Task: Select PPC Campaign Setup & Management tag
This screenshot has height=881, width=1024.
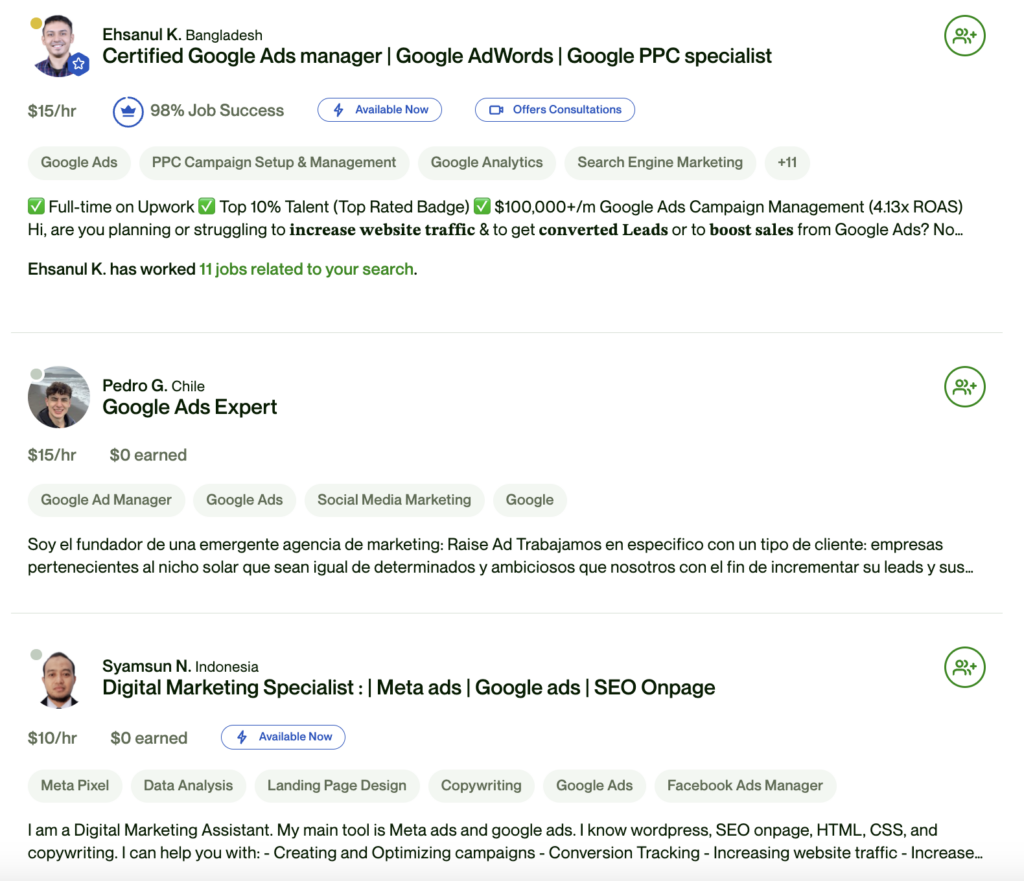Action: [x=274, y=163]
